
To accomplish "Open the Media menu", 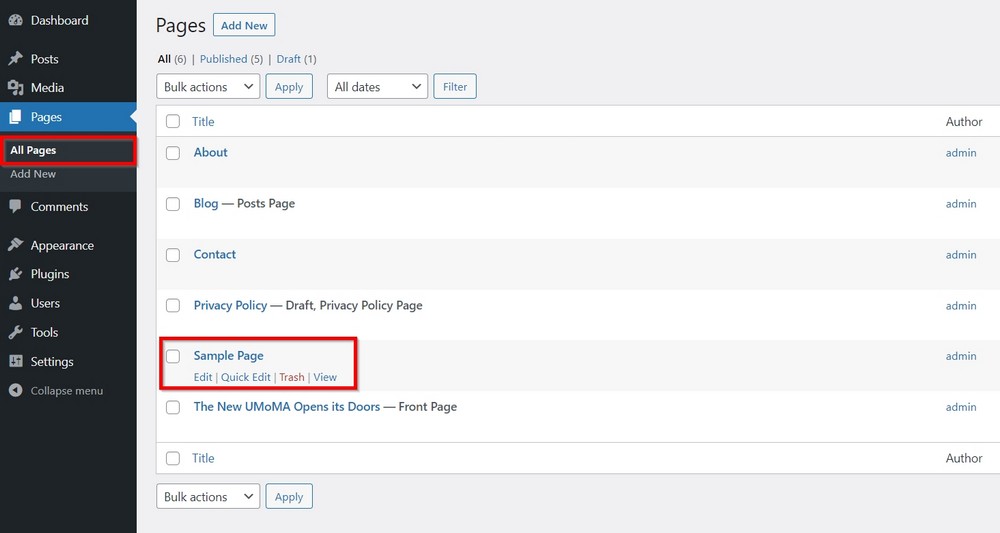I will click(x=47, y=87).
